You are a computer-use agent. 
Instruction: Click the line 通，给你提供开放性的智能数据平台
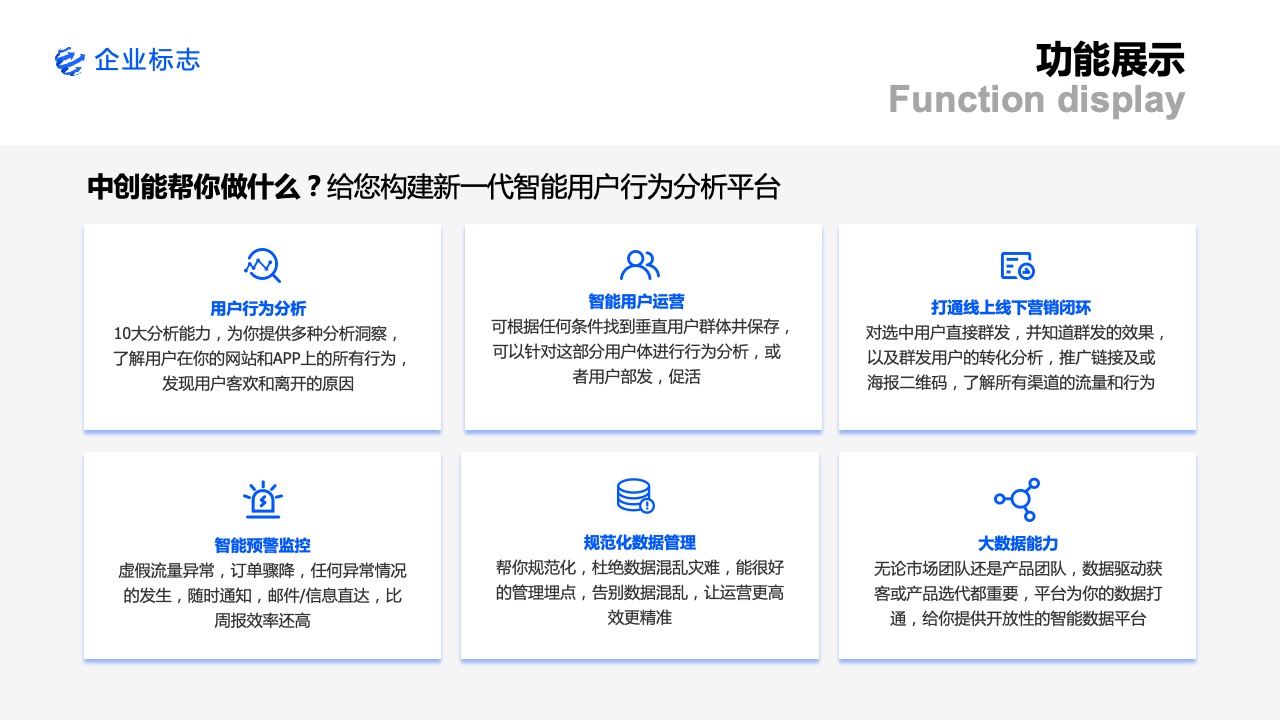pyautogui.click(x=1018, y=620)
